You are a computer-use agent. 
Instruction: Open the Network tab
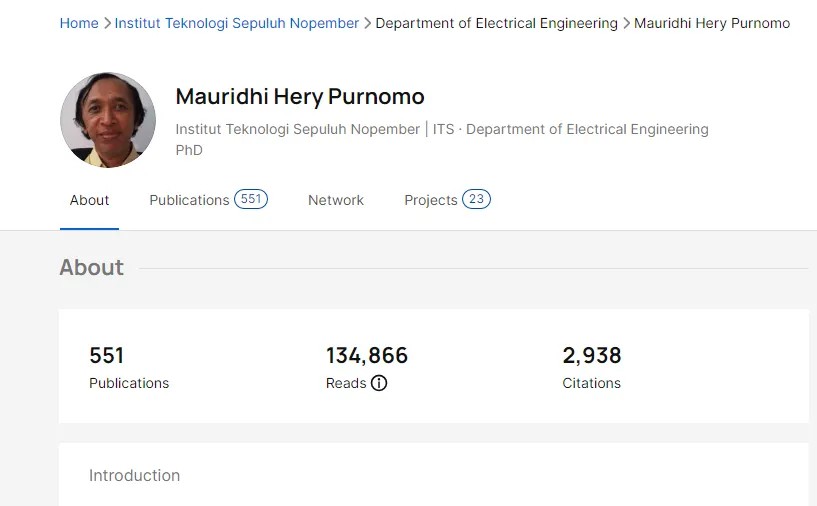(x=336, y=200)
